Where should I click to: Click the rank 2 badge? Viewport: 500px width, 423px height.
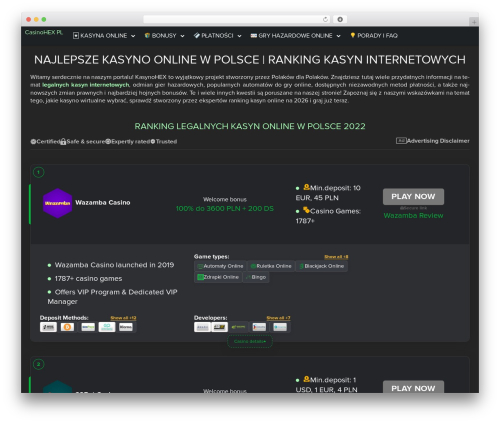[38, 364]
